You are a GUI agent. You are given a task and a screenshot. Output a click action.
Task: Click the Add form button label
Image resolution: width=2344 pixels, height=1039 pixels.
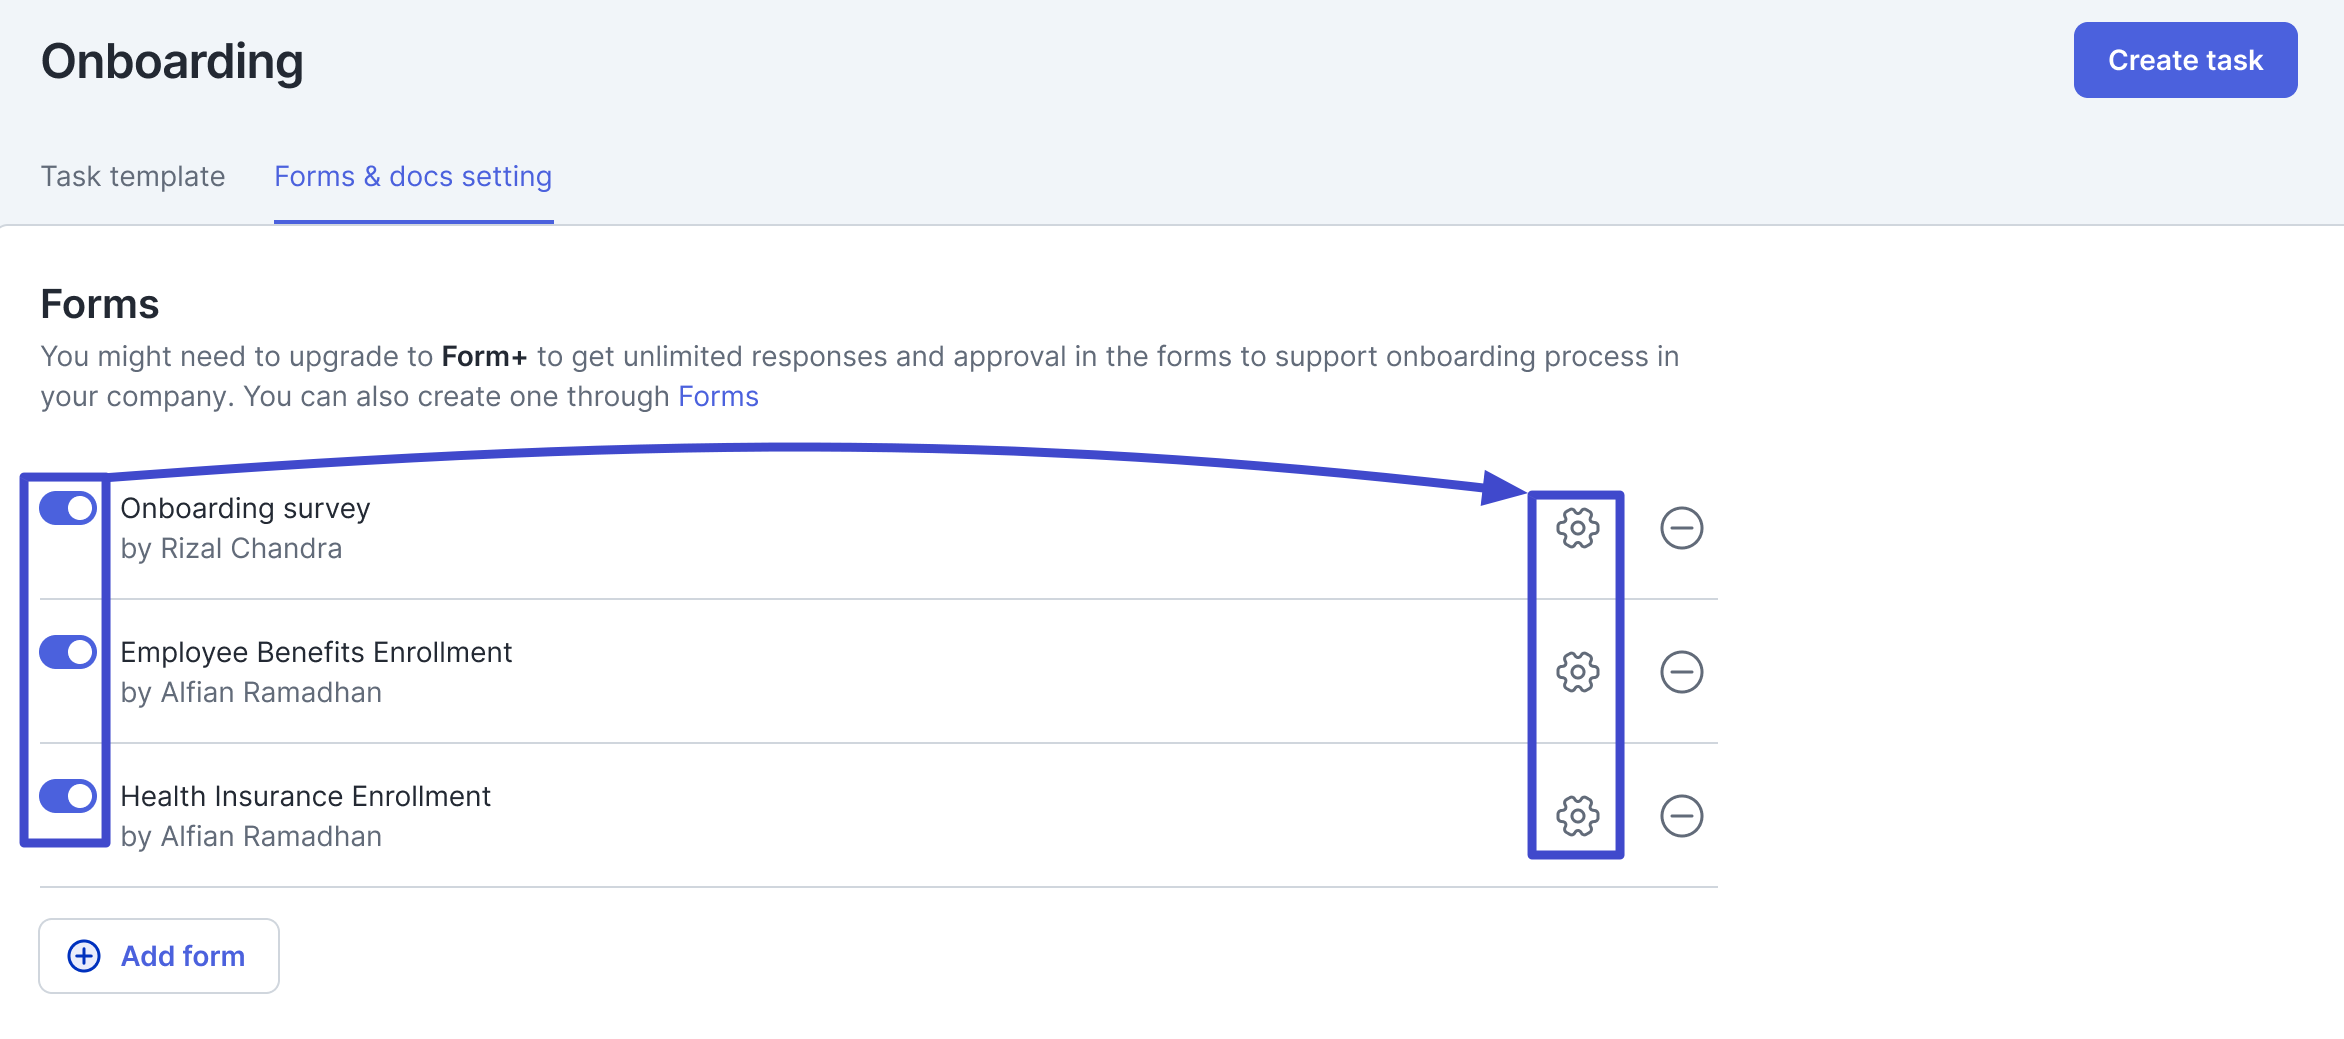click(183, 956)
